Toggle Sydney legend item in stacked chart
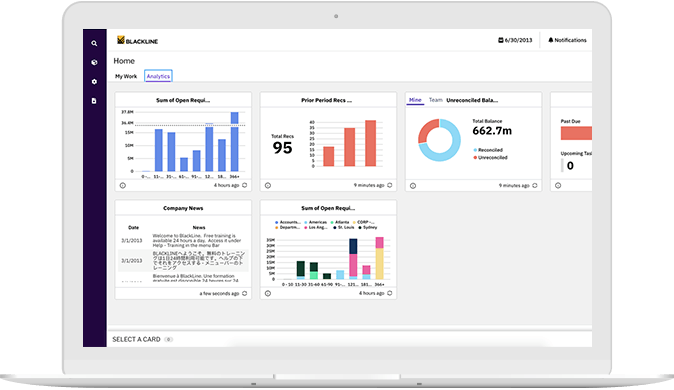The height and width of the screenshot is (390, 674). pyautogui.click(x=368, y=227)
